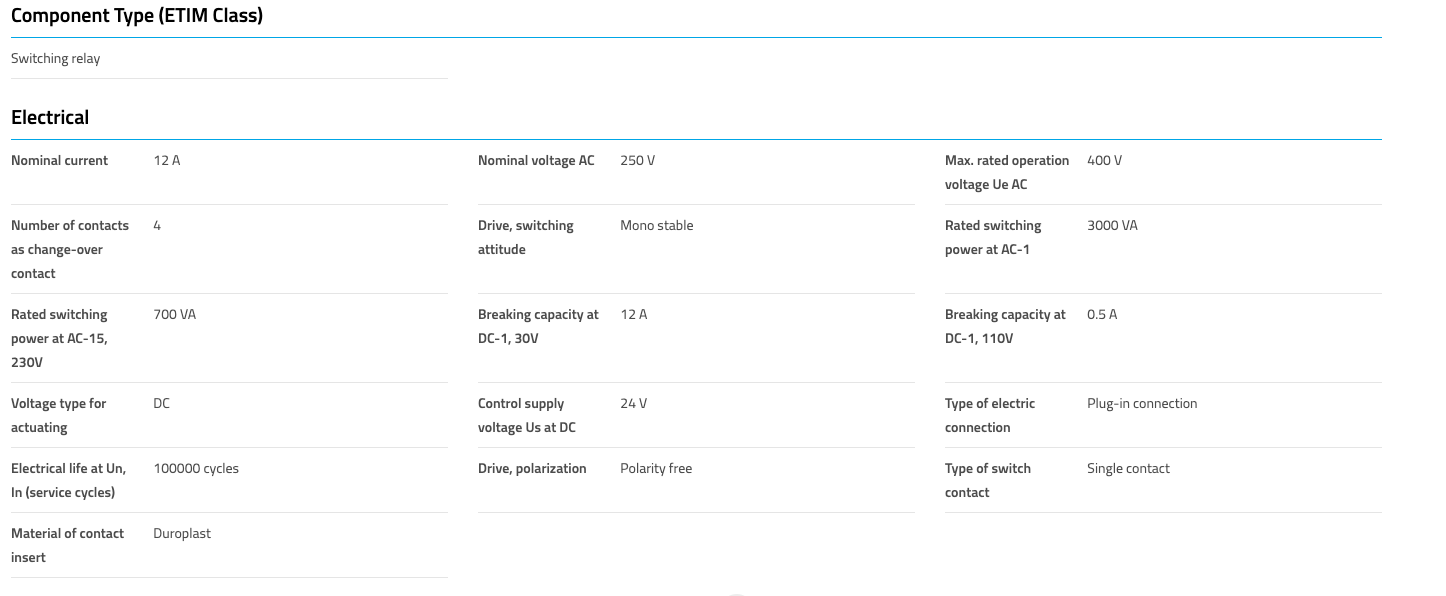Click the 'Plug-in connection' value

click(1142, 403)
